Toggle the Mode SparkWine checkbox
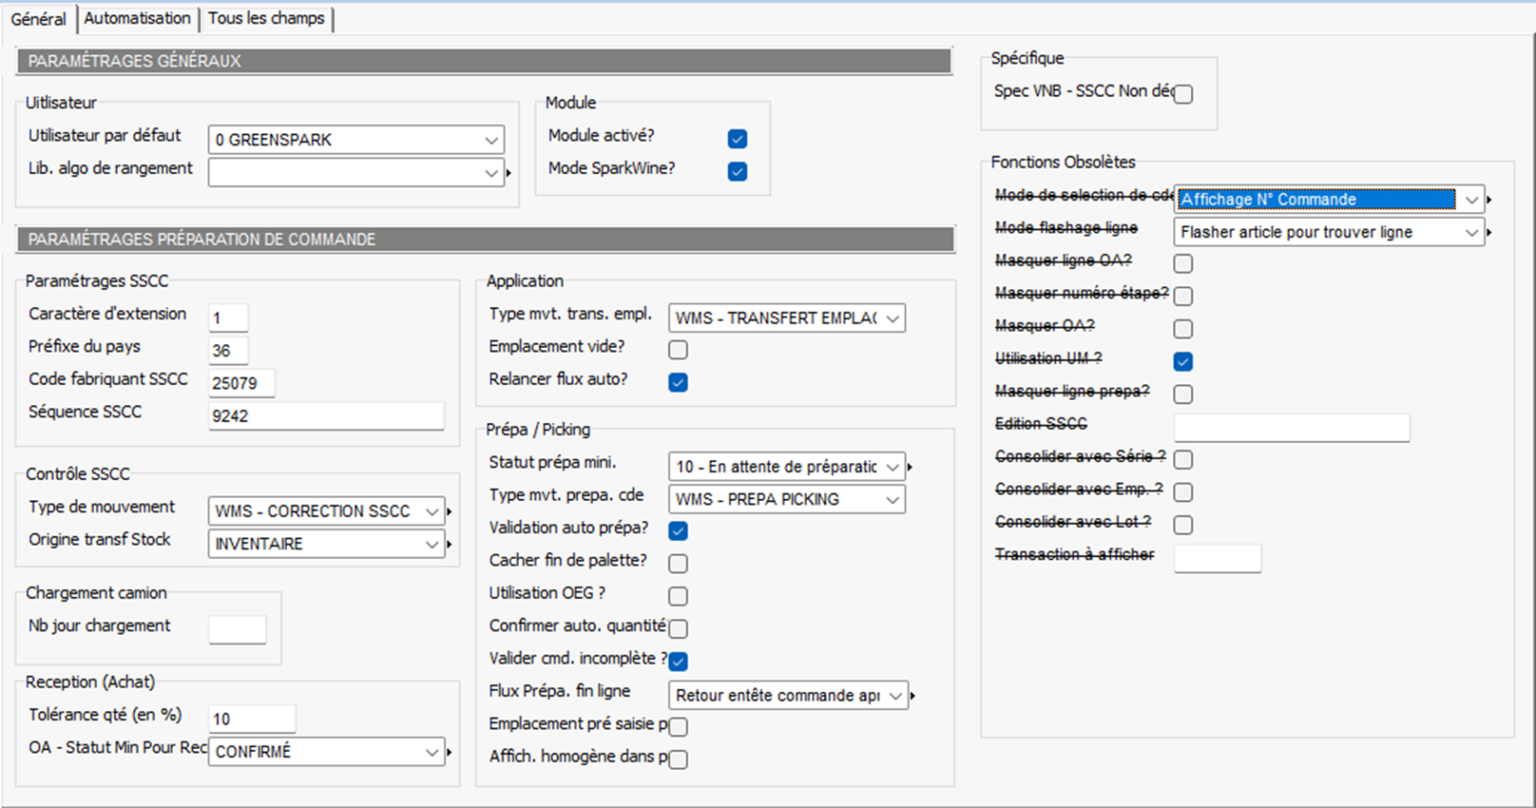The height and width of the screenshot is (808, 1536). (738, 172)
